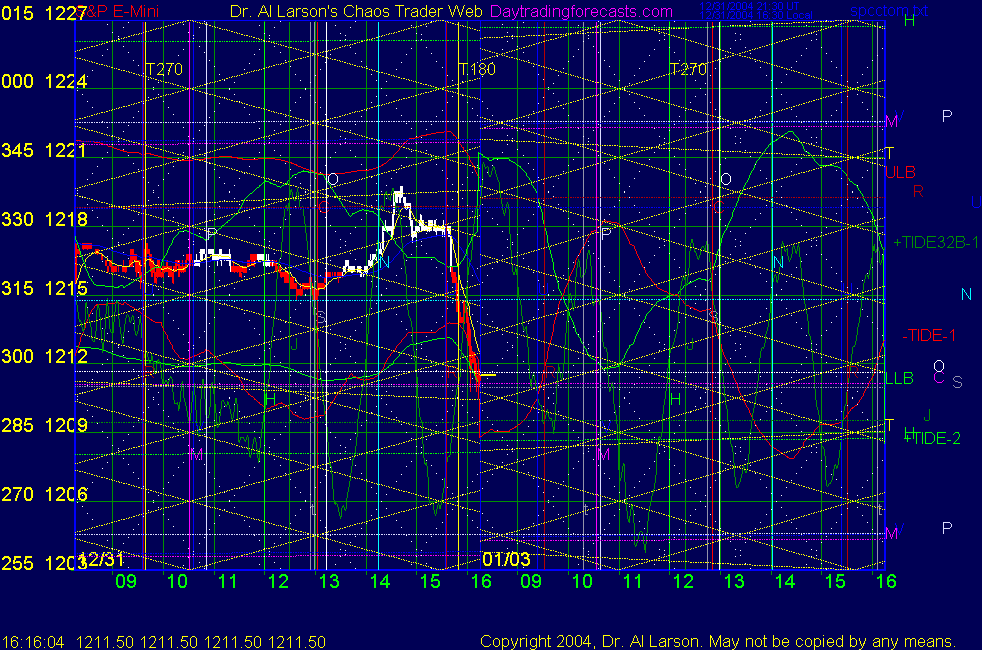This screenshot has width=982, height=650.
Task: Click the blue U label on the right margin
Action: pyautogui.click(x=976, y=202)
